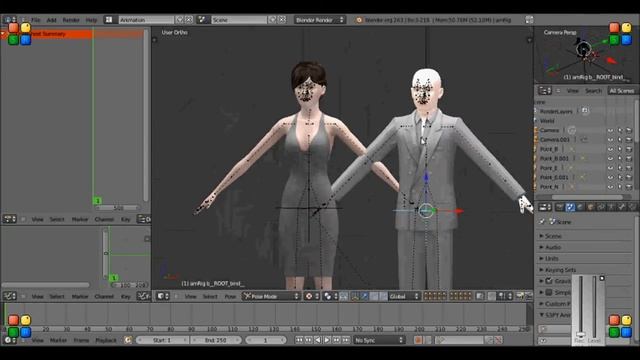Open the World properties tab

tap(580, 207)
